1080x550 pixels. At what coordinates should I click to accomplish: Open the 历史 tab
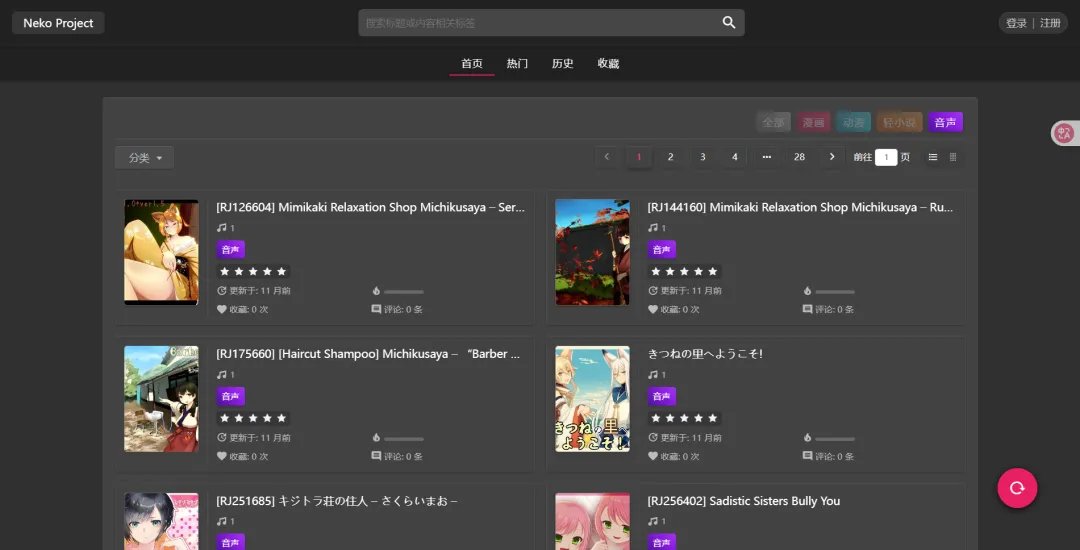tap(563, 63)
